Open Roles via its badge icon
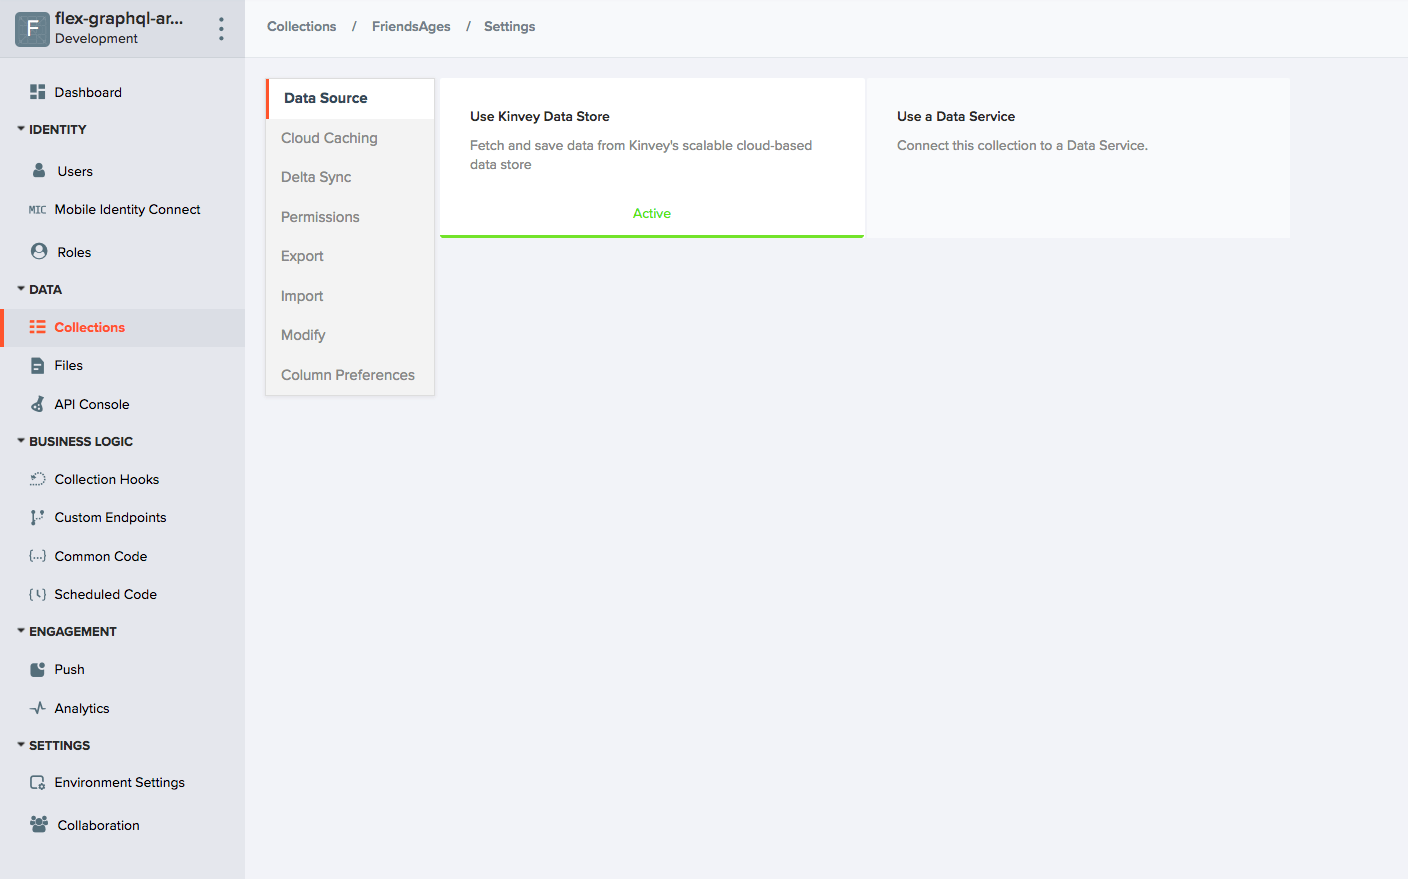This screenshot has width=1408, height=879. 39,252
